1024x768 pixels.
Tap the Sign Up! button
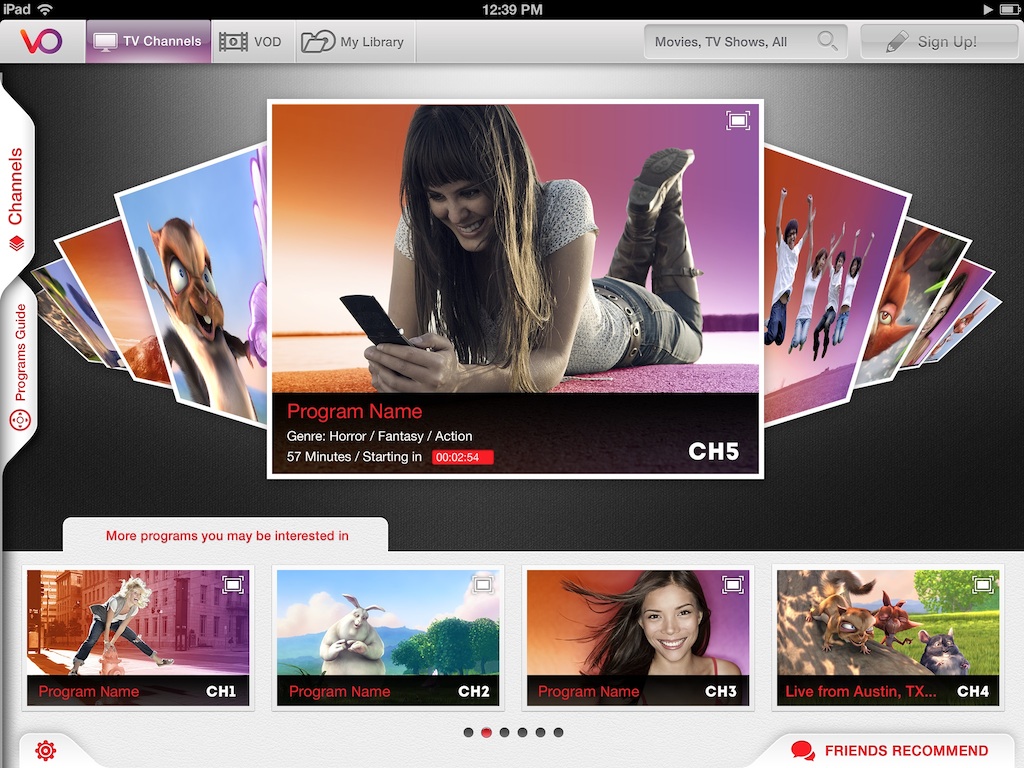[x=938, y=42]
